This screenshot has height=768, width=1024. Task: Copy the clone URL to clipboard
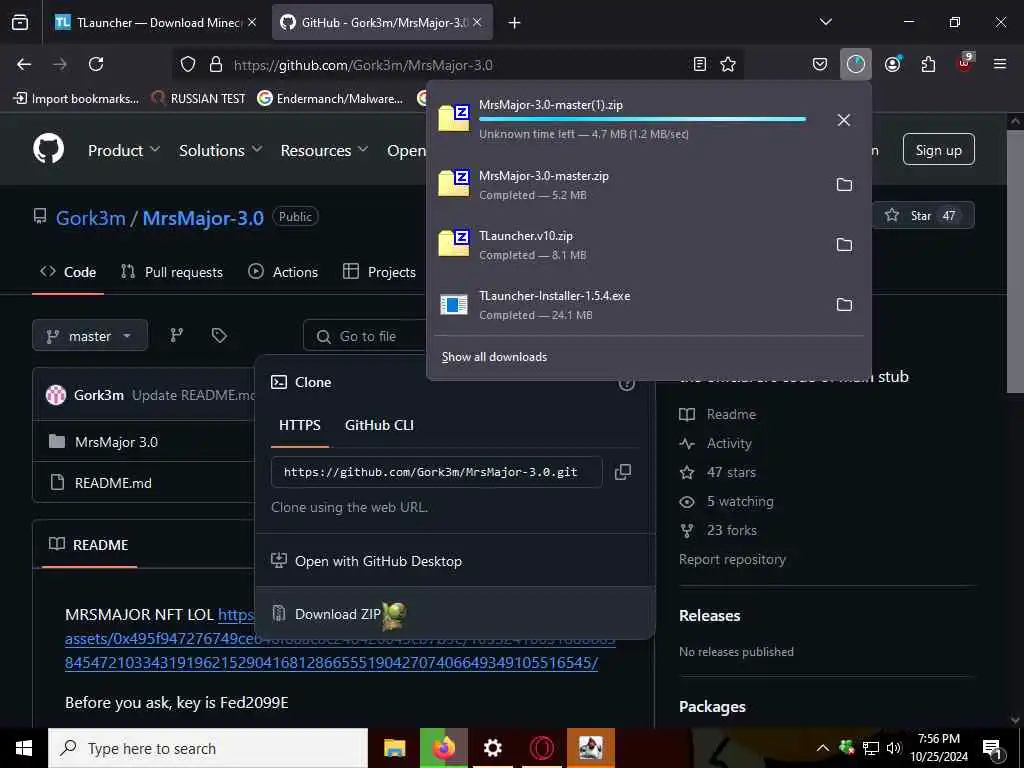tap(622, 472)
